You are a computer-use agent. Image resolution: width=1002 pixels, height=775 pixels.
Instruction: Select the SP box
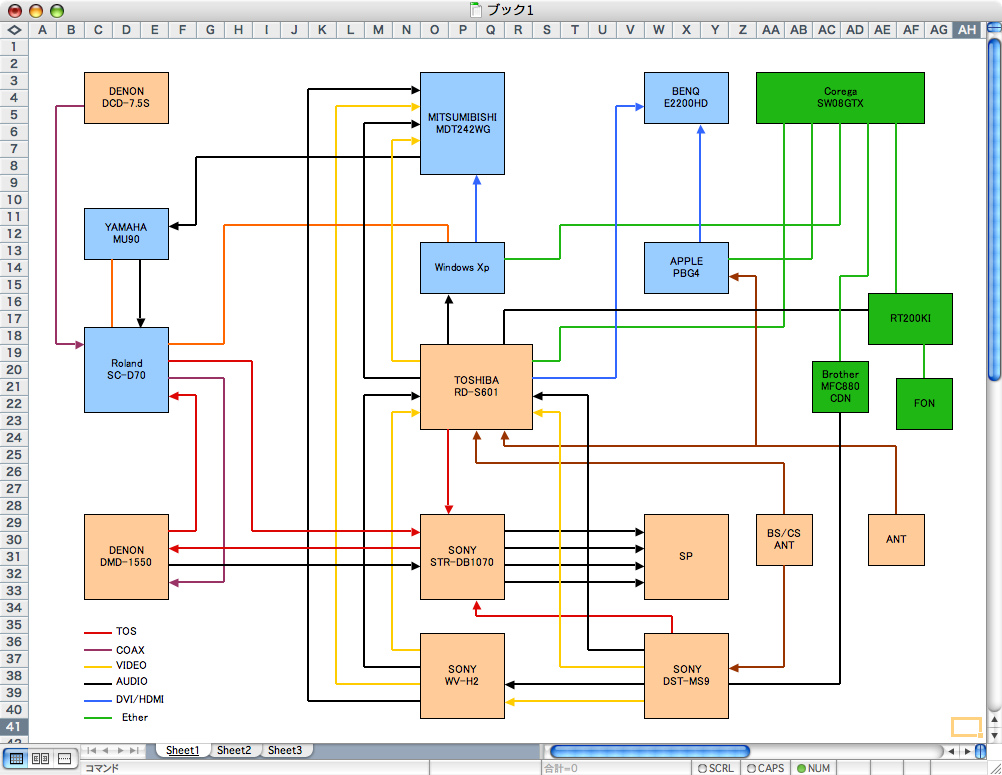(686, 556)
